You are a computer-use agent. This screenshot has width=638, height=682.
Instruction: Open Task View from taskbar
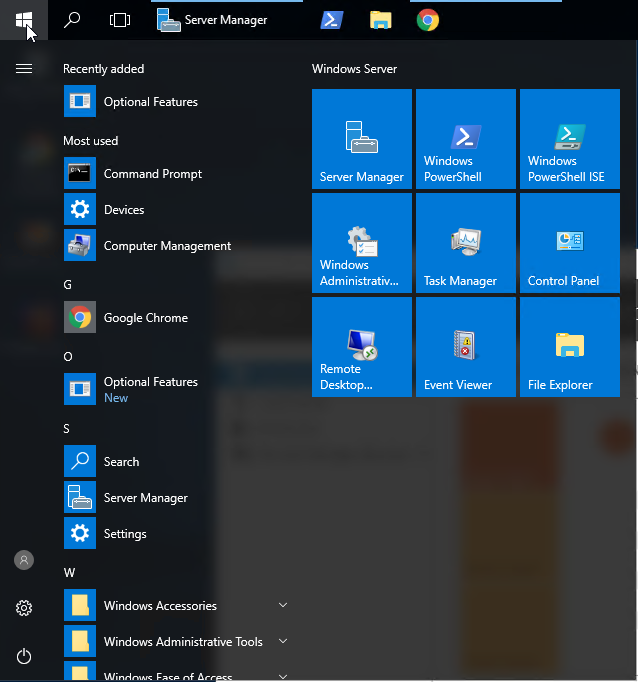(120, 20)
